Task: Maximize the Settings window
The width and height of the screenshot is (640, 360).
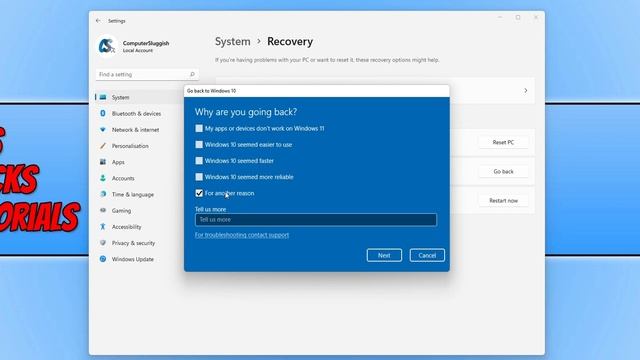Action: point(518,18)
